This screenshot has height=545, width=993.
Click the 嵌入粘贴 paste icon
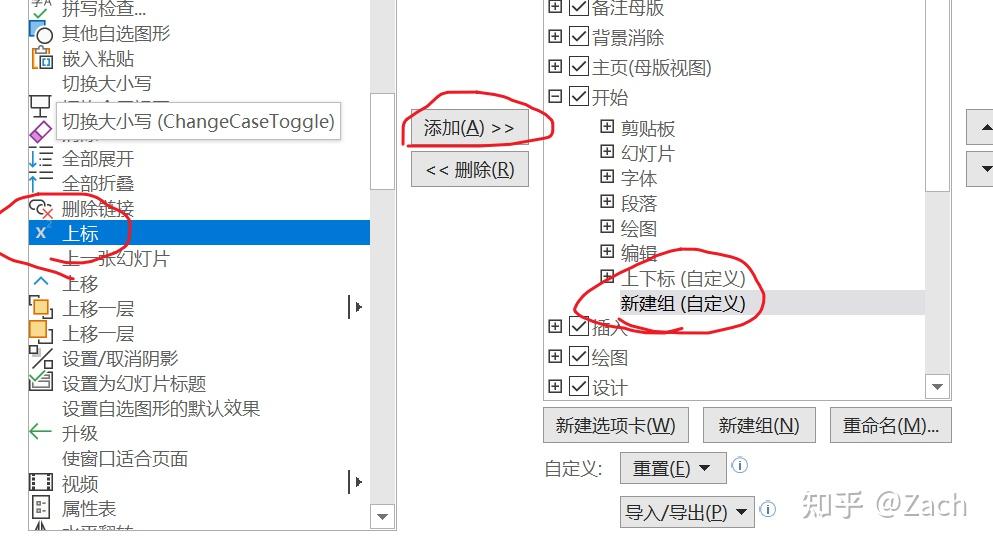pos(42,58)
